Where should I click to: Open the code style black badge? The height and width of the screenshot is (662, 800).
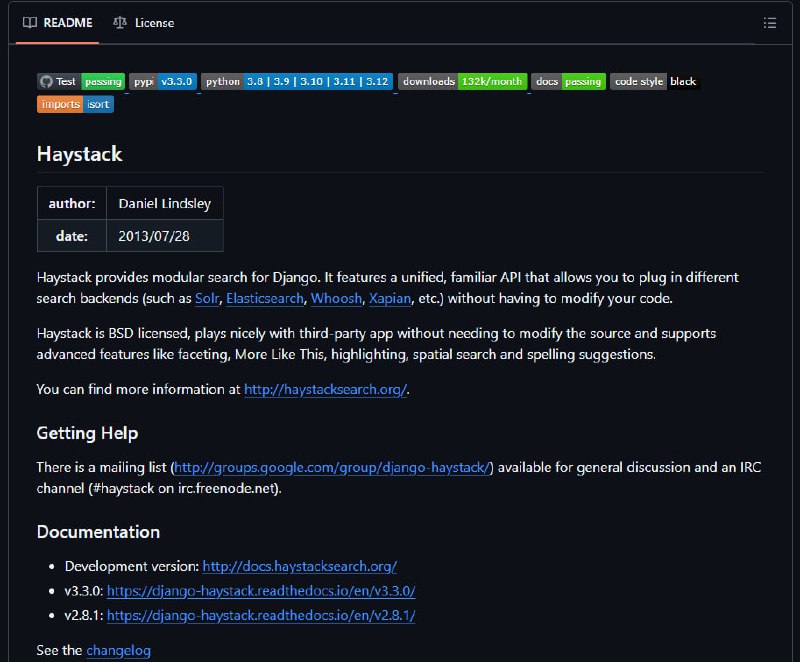click(655, 82)
